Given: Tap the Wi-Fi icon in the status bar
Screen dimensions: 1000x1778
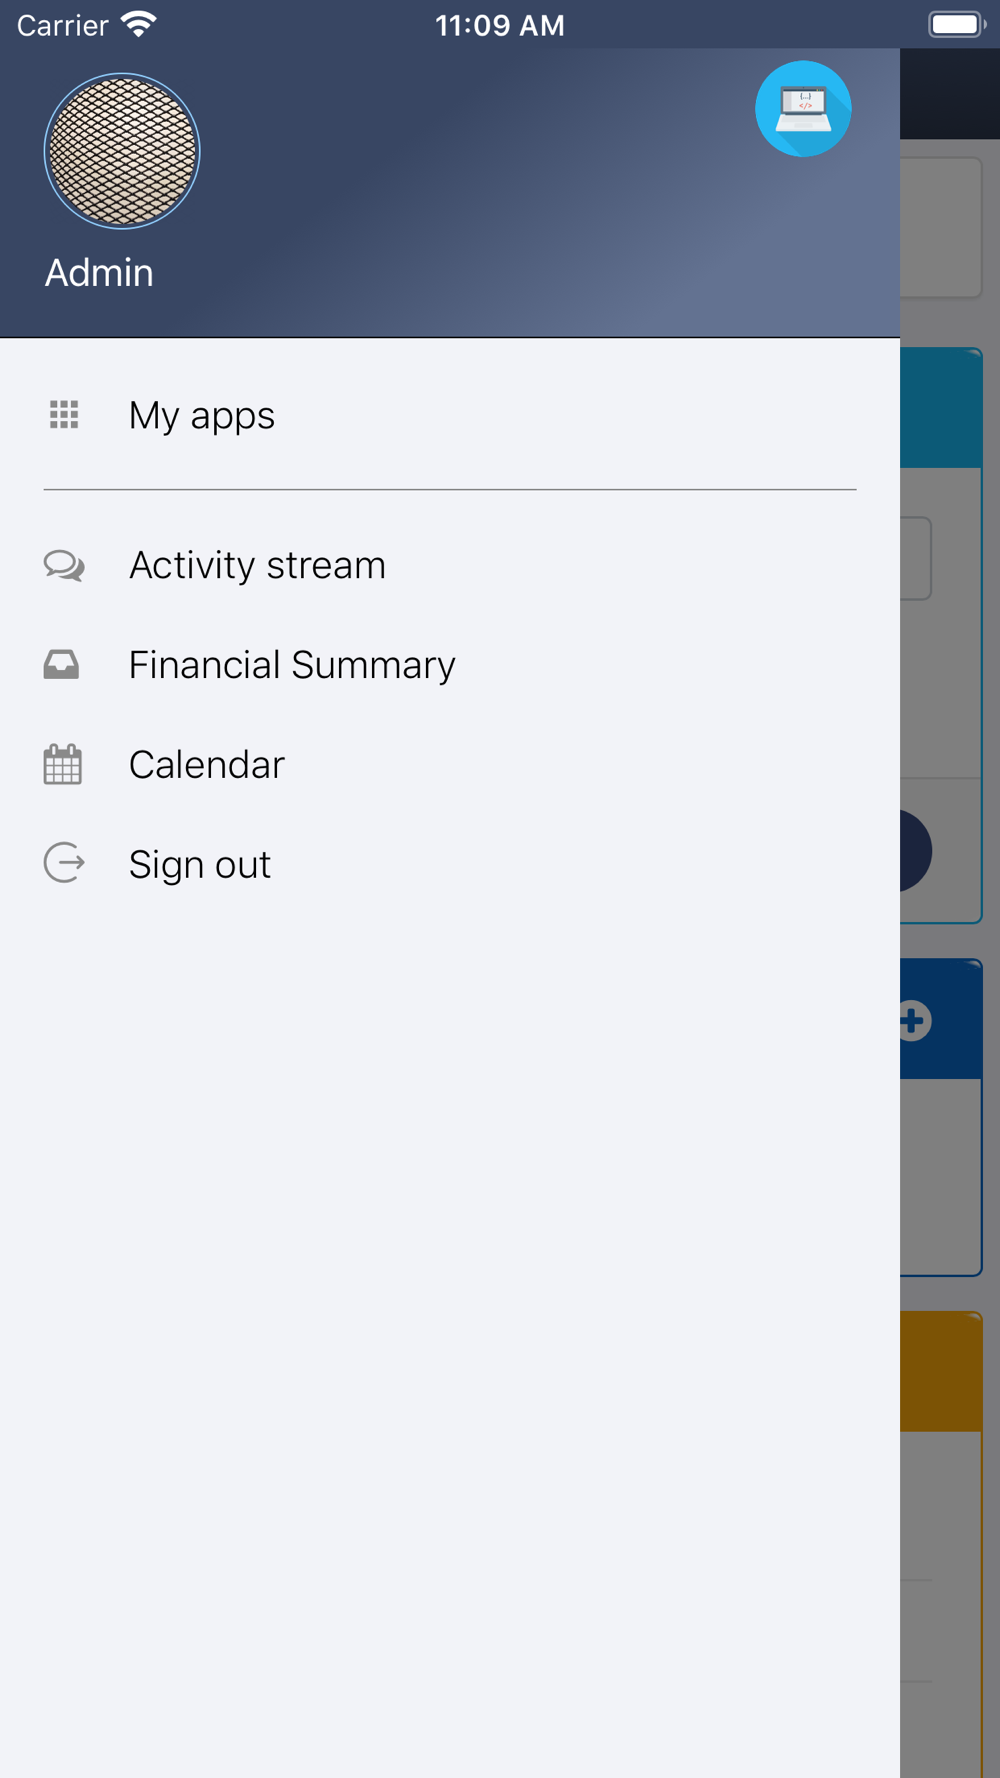Looking at the screenshot, I should (x=138, y=24).
